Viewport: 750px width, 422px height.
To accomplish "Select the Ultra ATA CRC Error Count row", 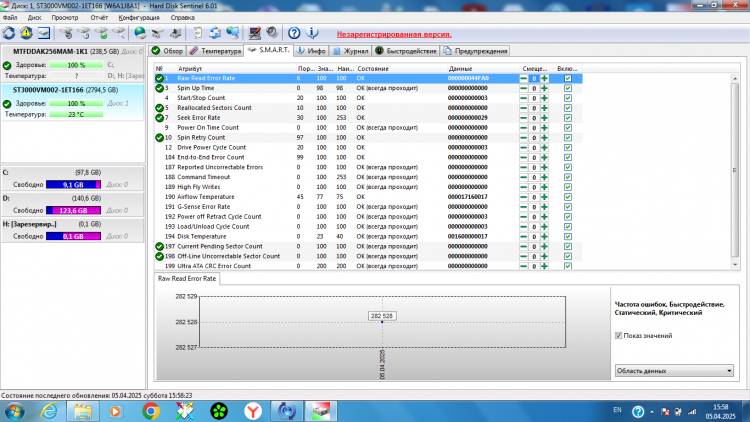I will coord(368,266).
